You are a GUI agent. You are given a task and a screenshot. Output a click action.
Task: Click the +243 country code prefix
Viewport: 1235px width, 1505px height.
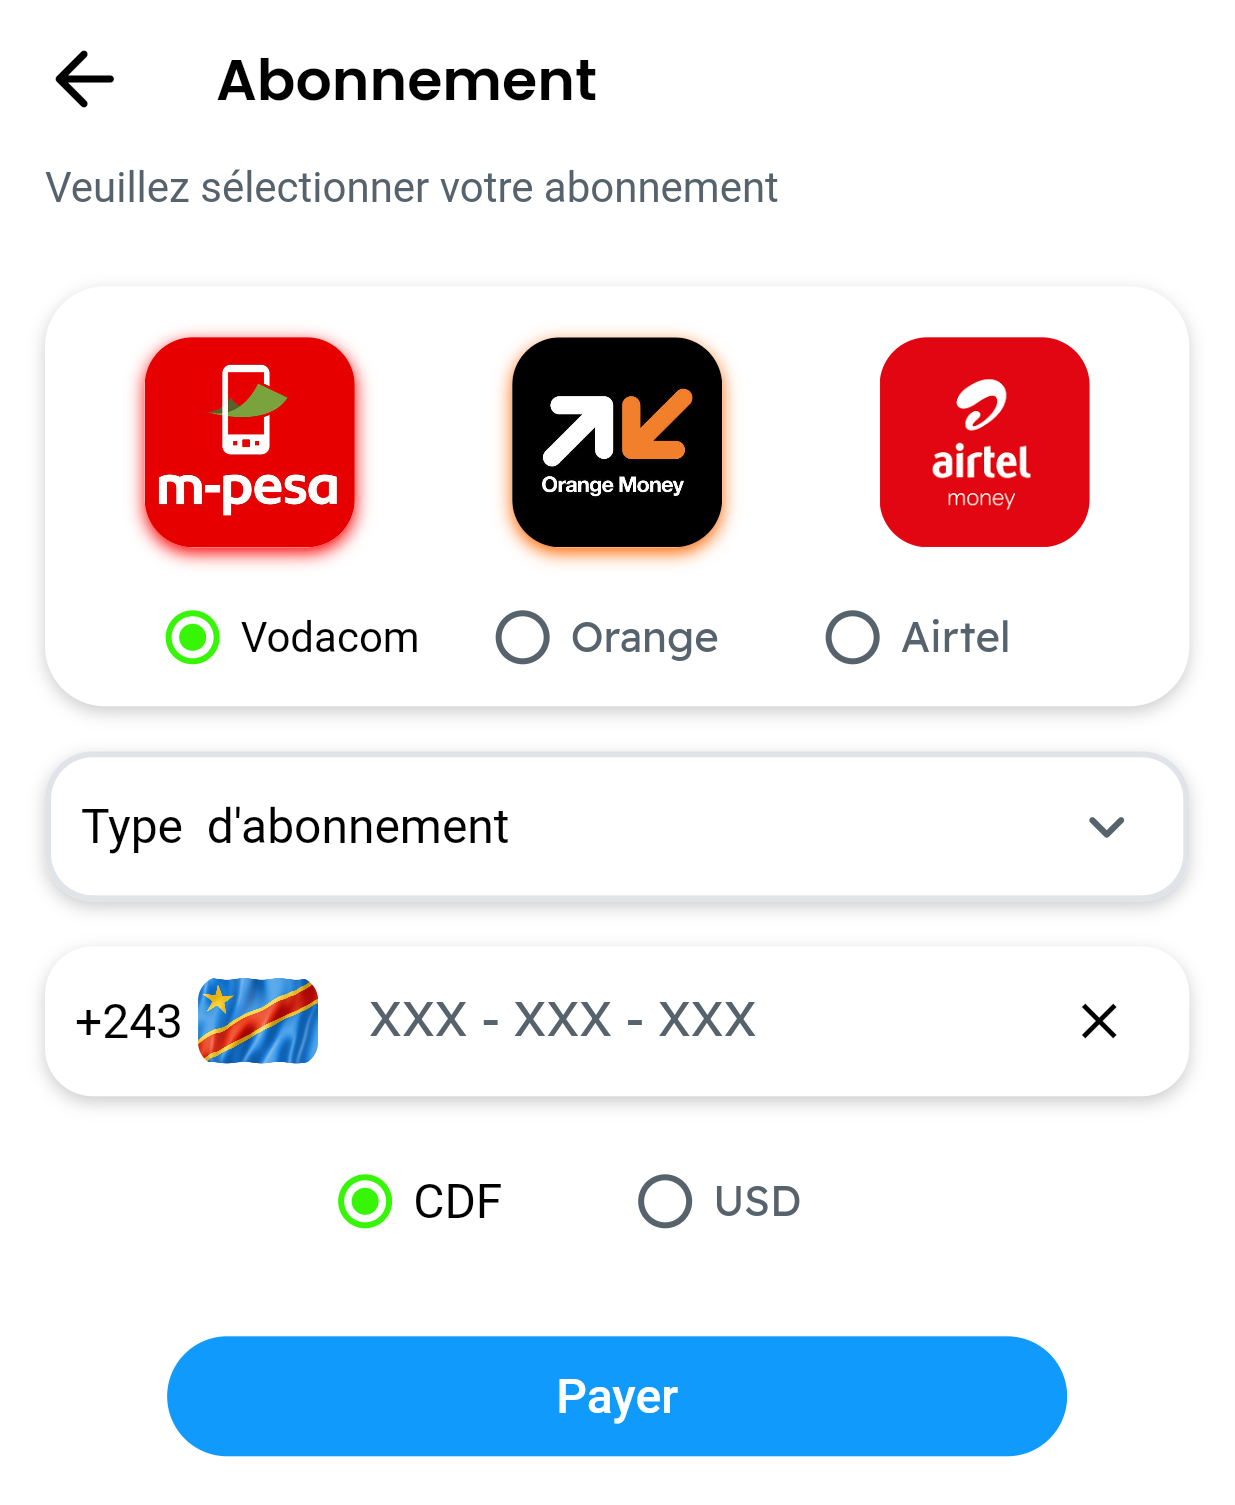click(128, 1022)
